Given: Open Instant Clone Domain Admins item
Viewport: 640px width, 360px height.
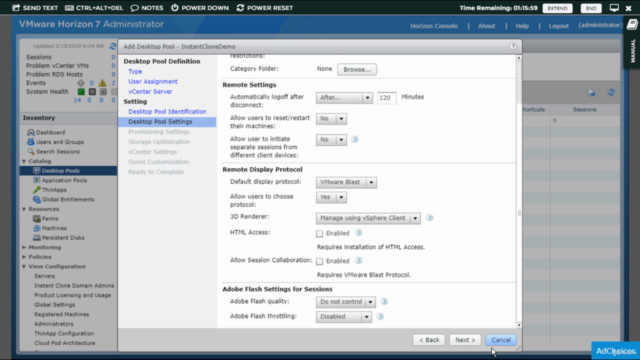Looking at the screenshot, I should tap(74, 286).
